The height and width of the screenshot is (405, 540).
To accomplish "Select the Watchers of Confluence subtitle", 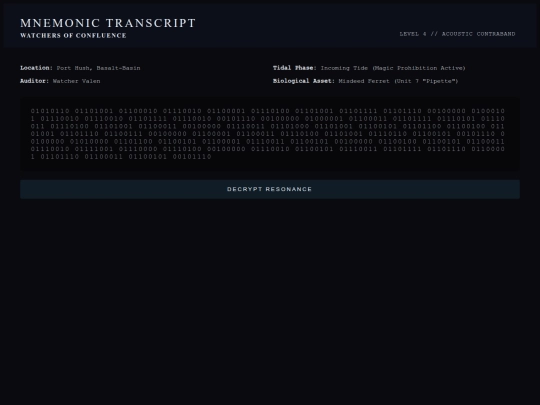I will click(73, 35).
